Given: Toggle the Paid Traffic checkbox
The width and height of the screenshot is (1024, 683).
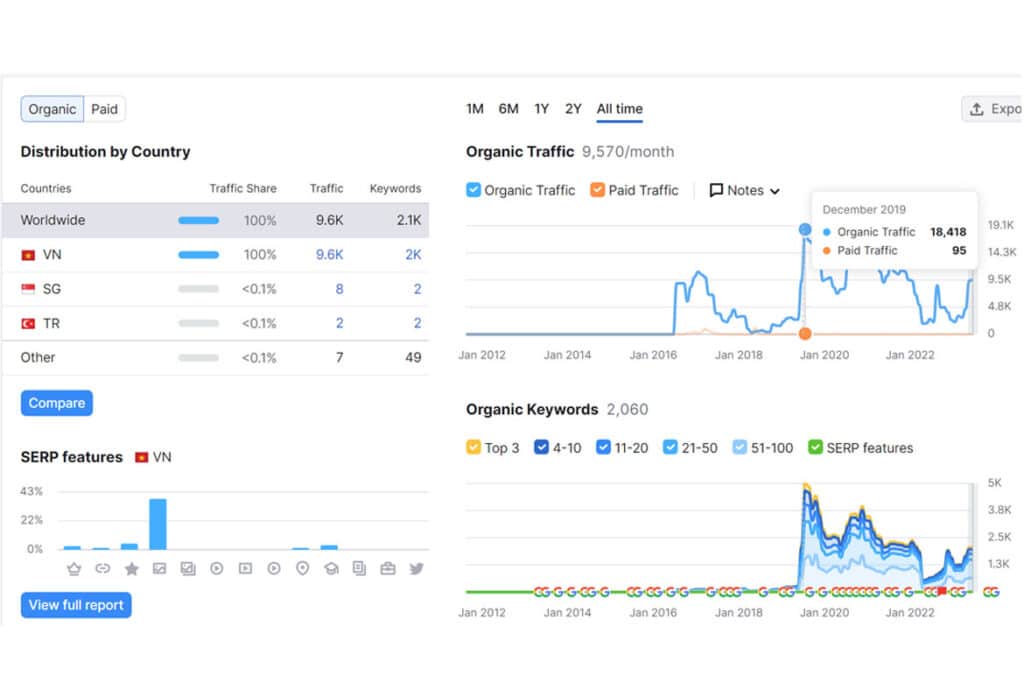Looking at the screenshot, I should tap(598, 190).
